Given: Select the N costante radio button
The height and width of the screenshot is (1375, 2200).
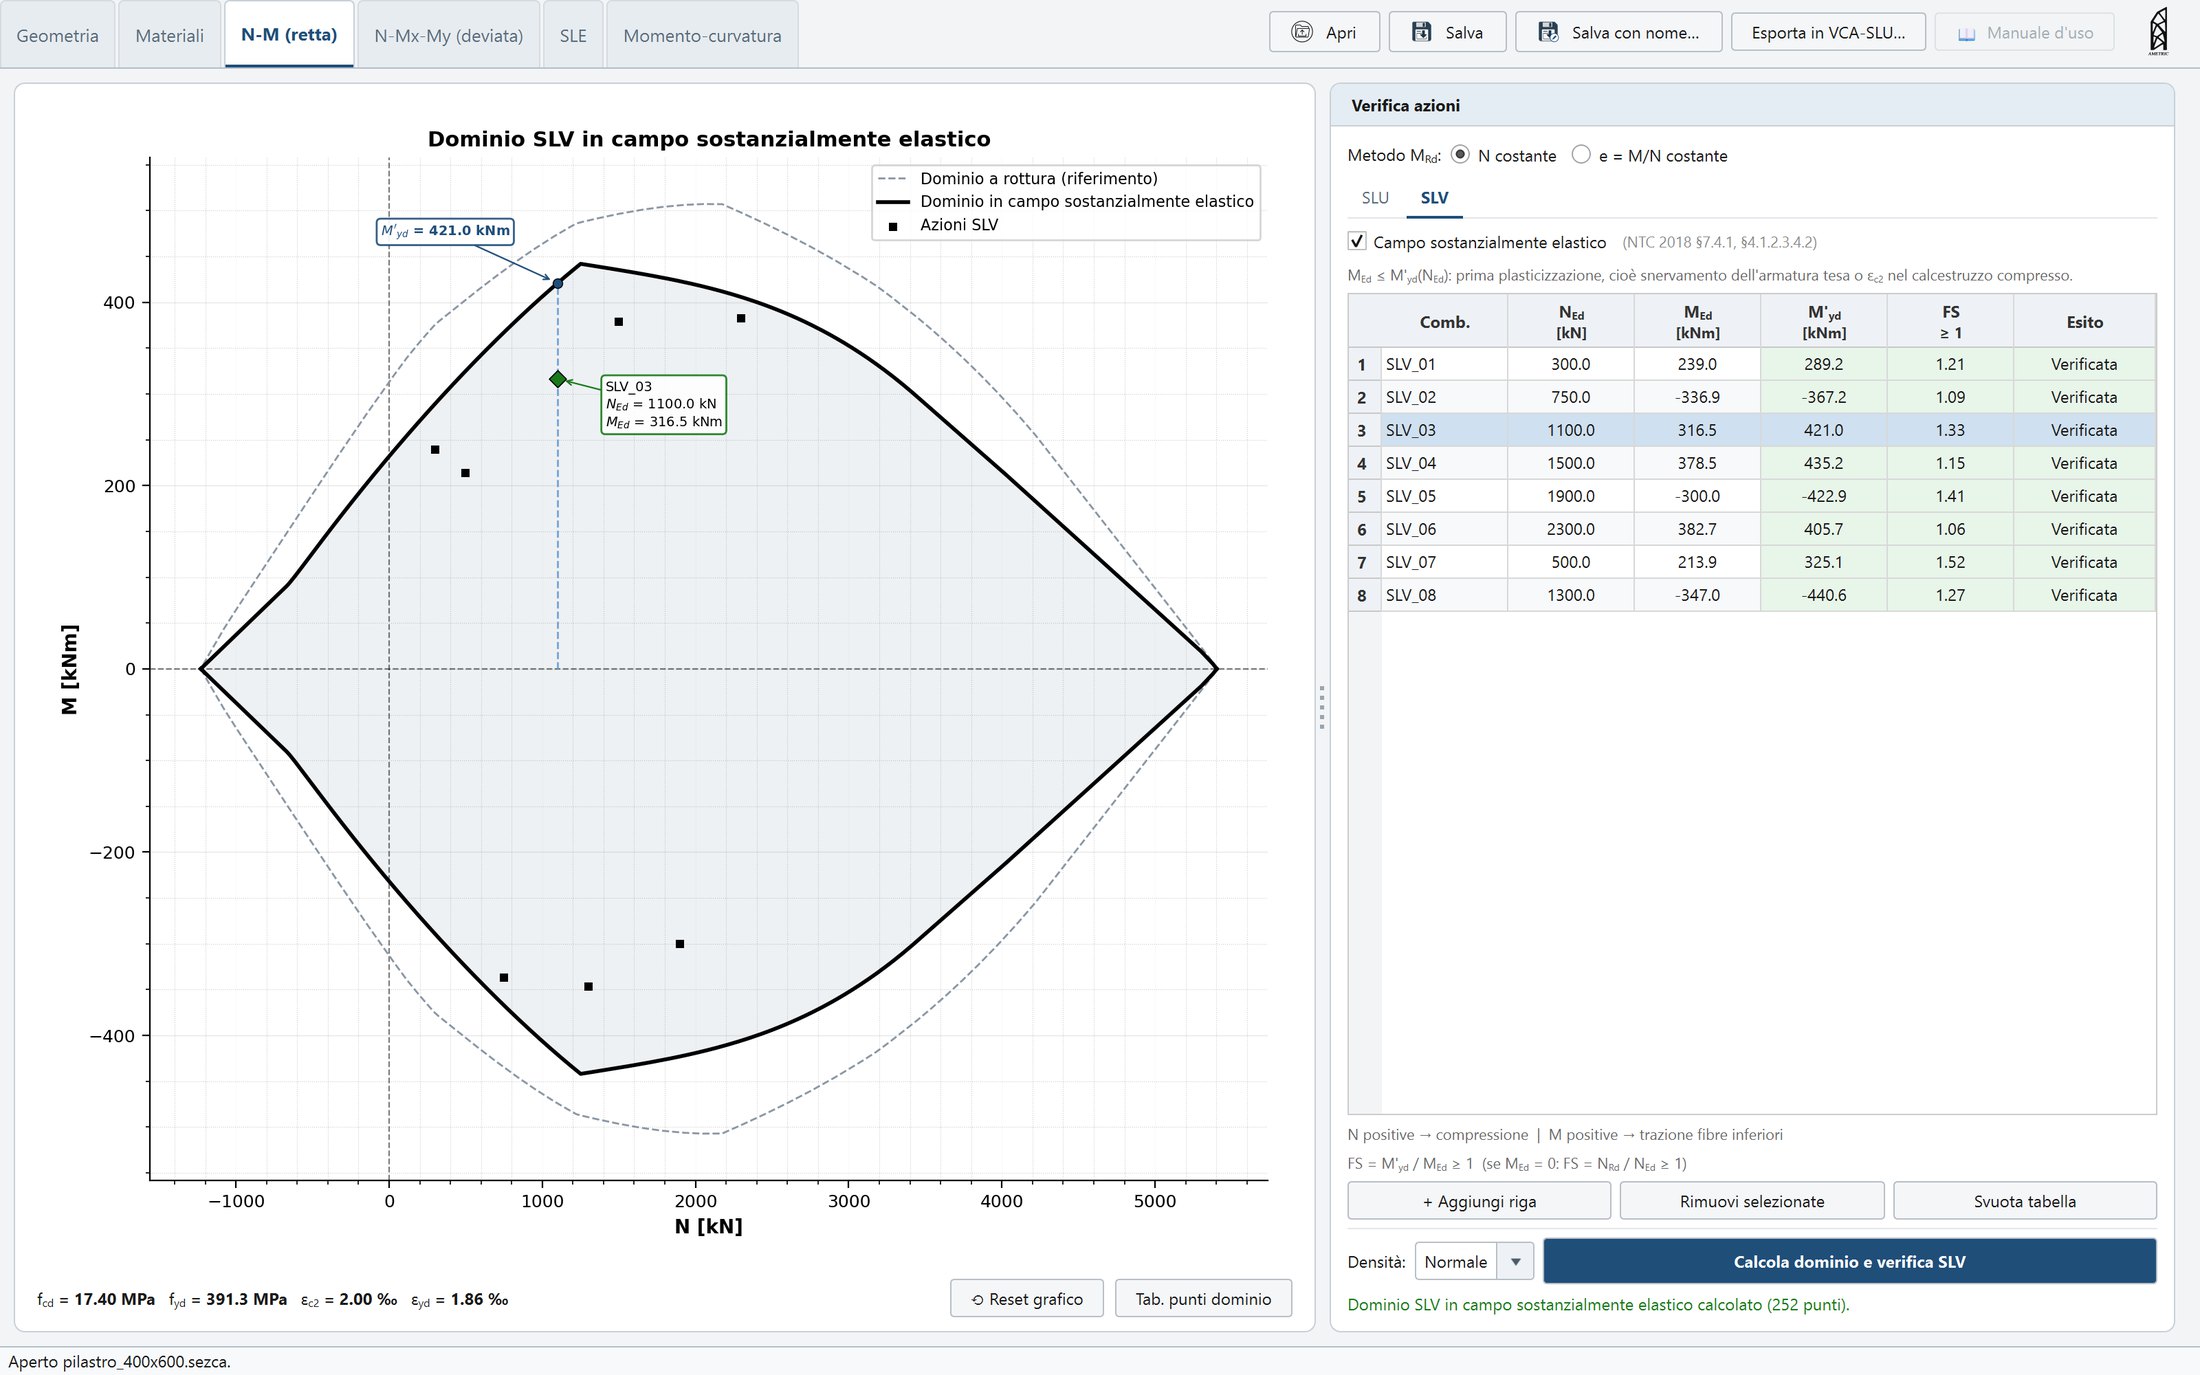Looking at the screenshot, I should [x=1460, y=155].
